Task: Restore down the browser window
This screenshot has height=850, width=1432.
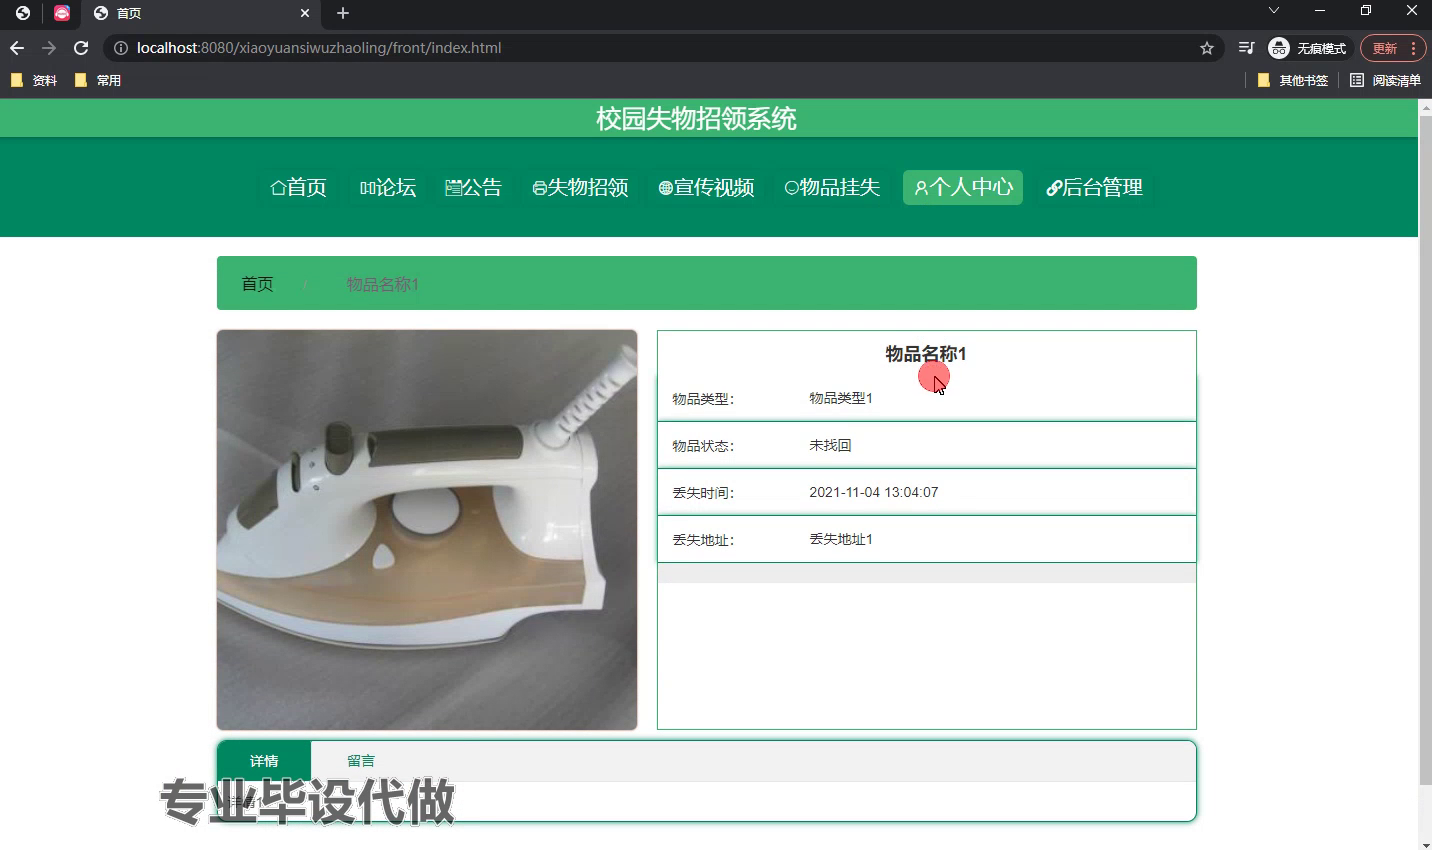Action: pyautogui.click(x=1366, y=11)
